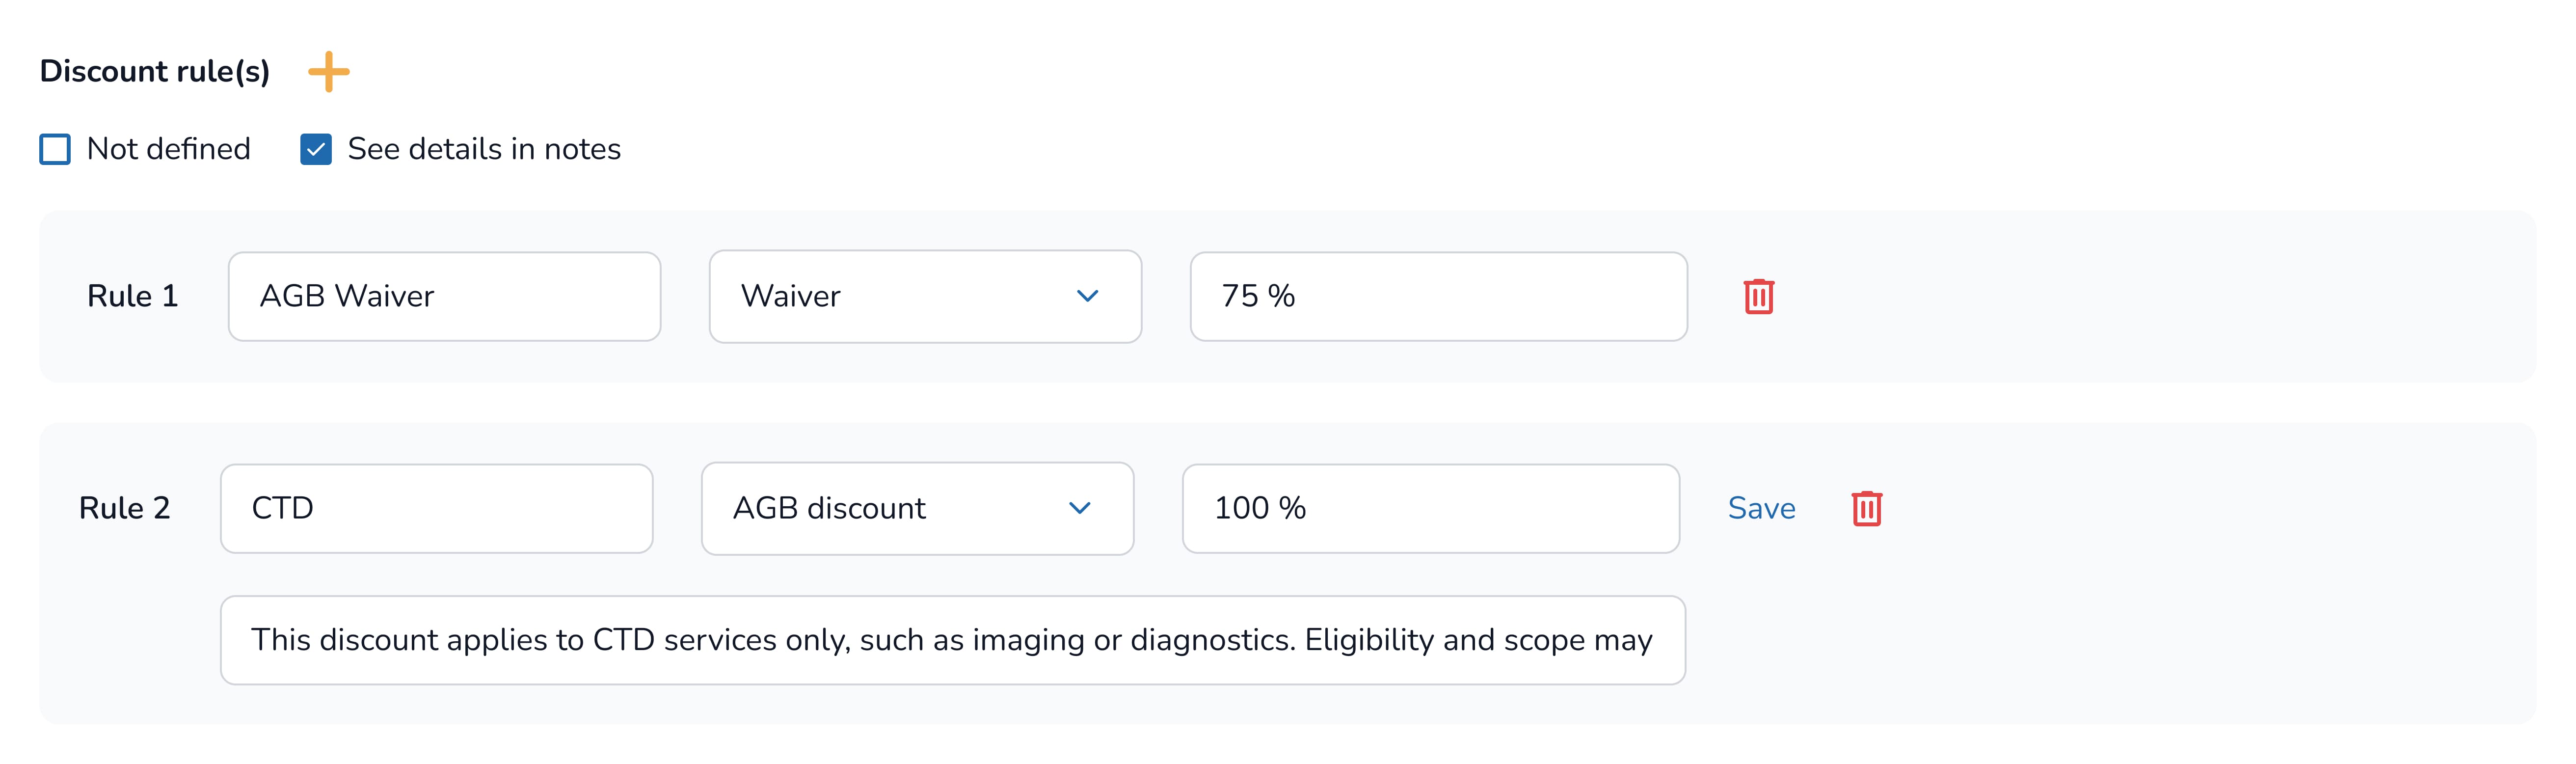Viewport: 2576px width, 764px height.
Task: Click the Discount rule(s) heading
Action: pyautogui.click(x=155, y=72)
